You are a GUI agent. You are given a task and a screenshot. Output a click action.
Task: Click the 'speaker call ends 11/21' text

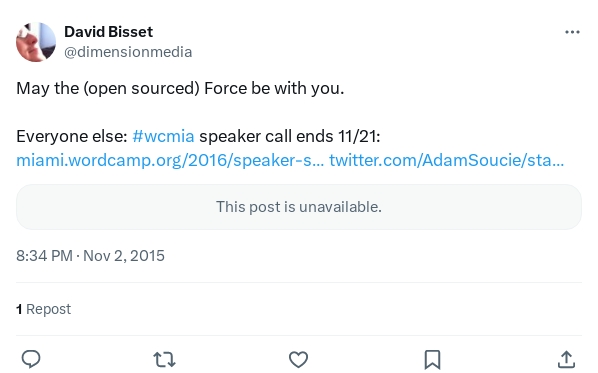[290, 136]
